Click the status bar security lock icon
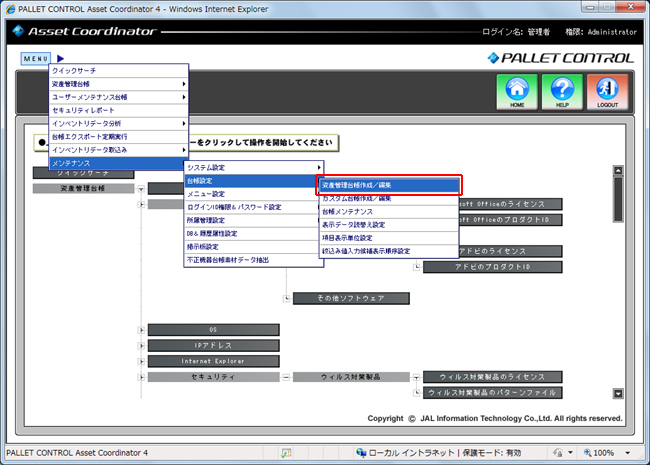Screen dimensions: 650x465 [558, 453]
